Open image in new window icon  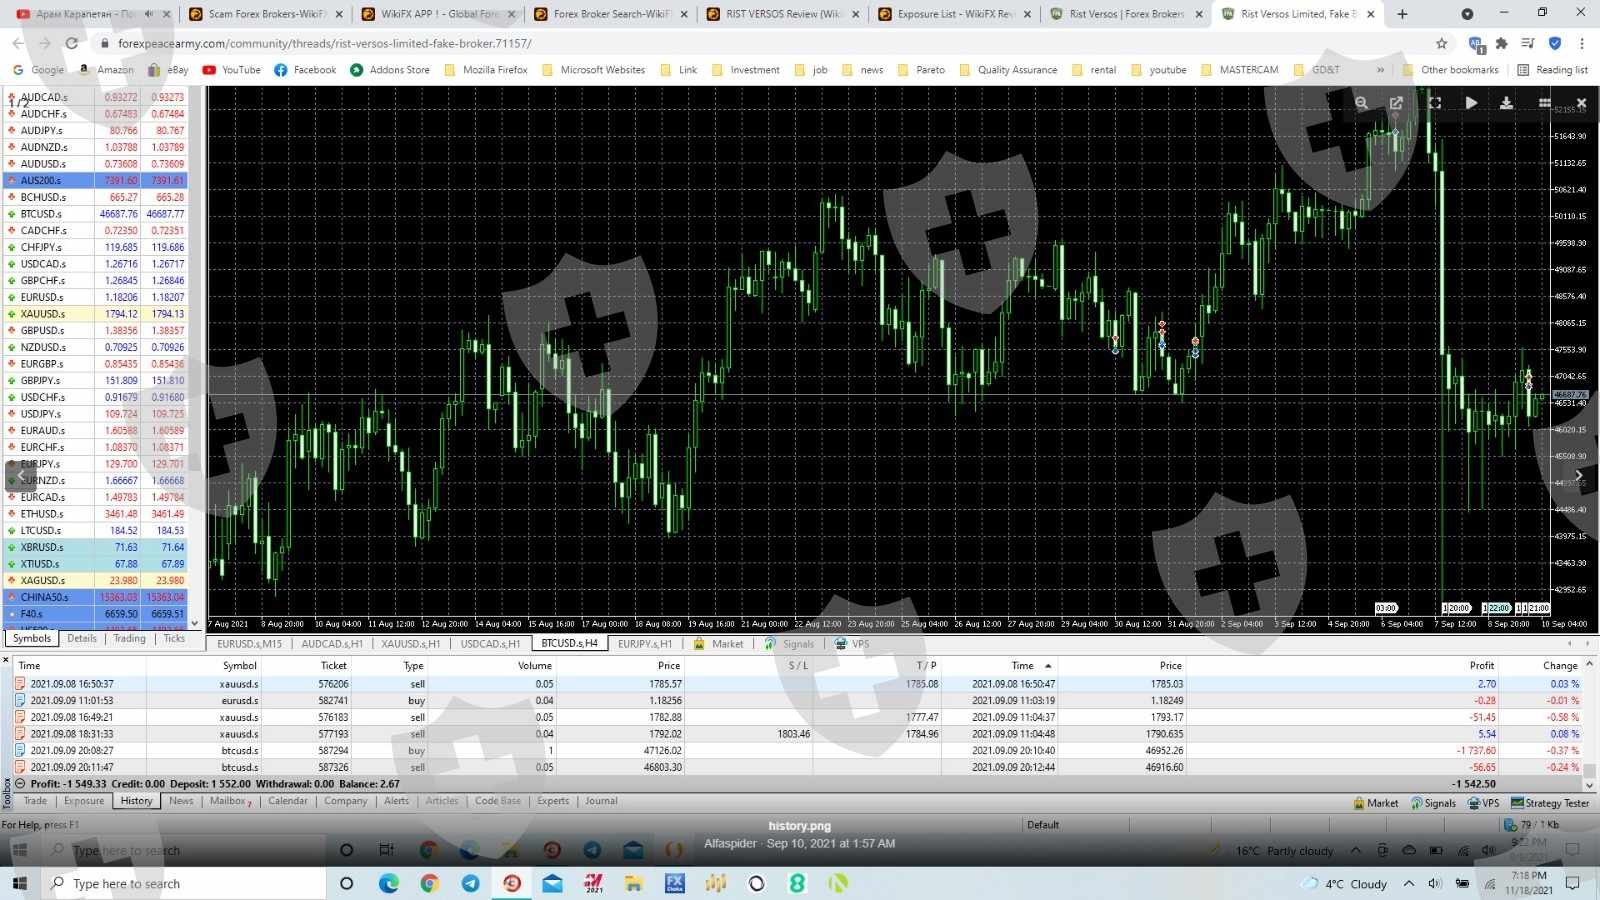[1396, 103]
